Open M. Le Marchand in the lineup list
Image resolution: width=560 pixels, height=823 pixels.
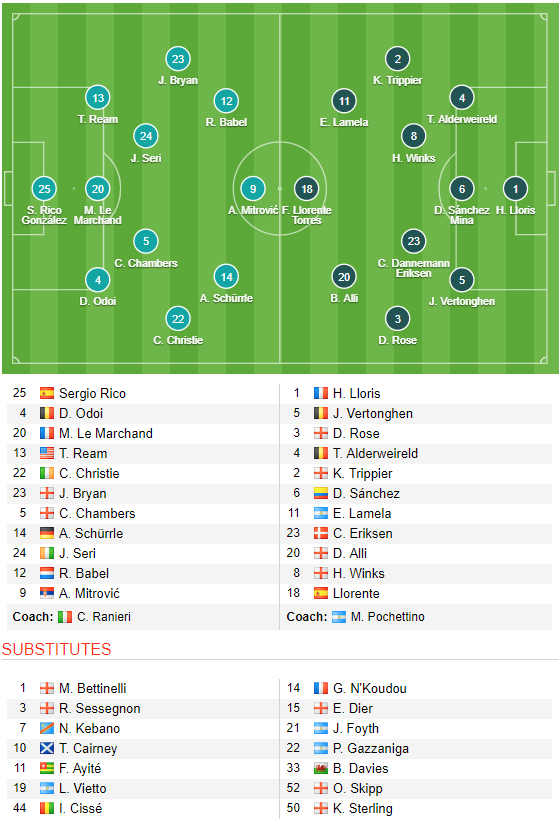tap(106, 434)
